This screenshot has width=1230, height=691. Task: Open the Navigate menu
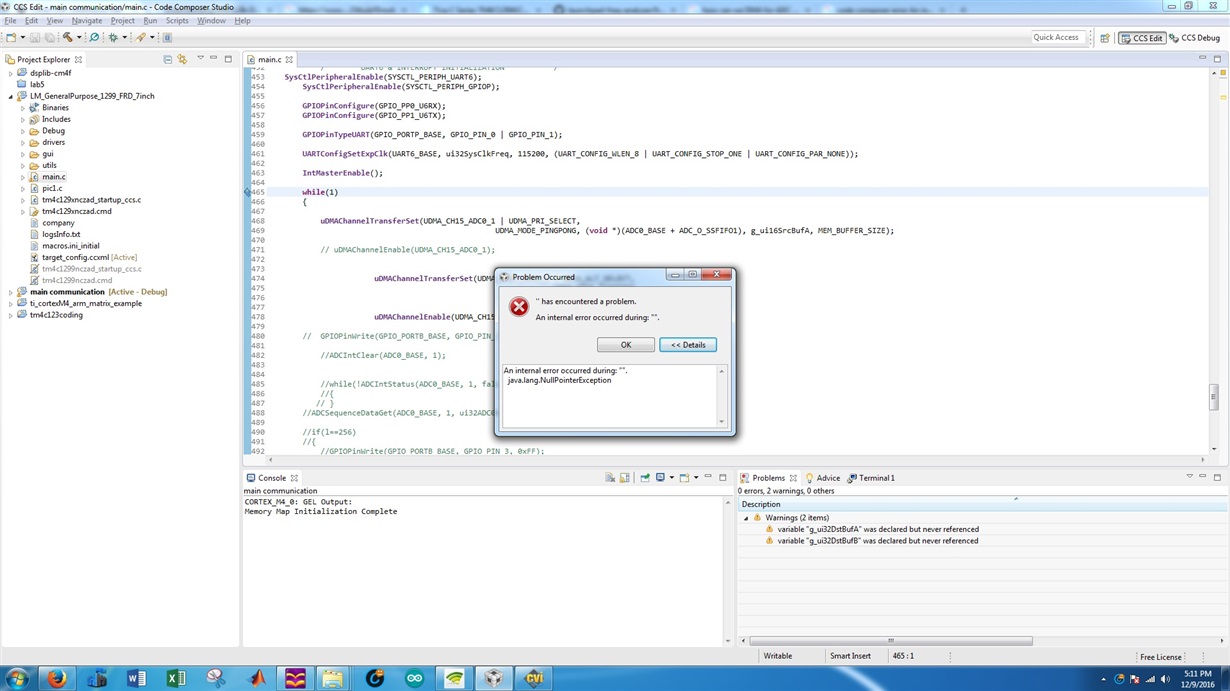(87, 20)
